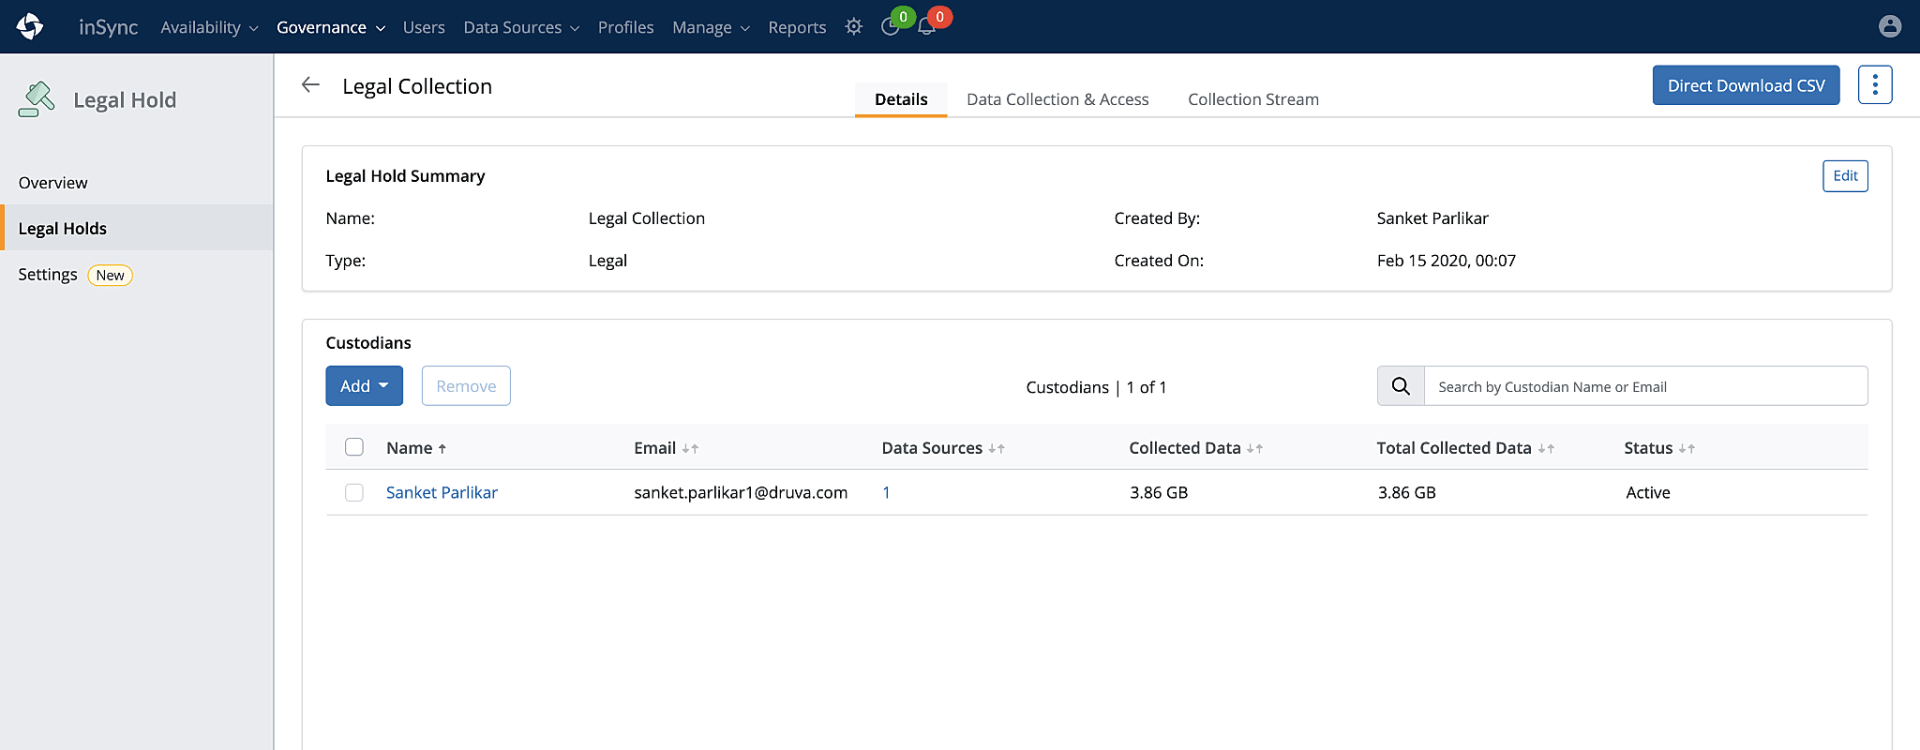The width and height of the screenshot is (1920, 750).
Task: Open the activity clock icon with green badge
Action: point(891,27)
